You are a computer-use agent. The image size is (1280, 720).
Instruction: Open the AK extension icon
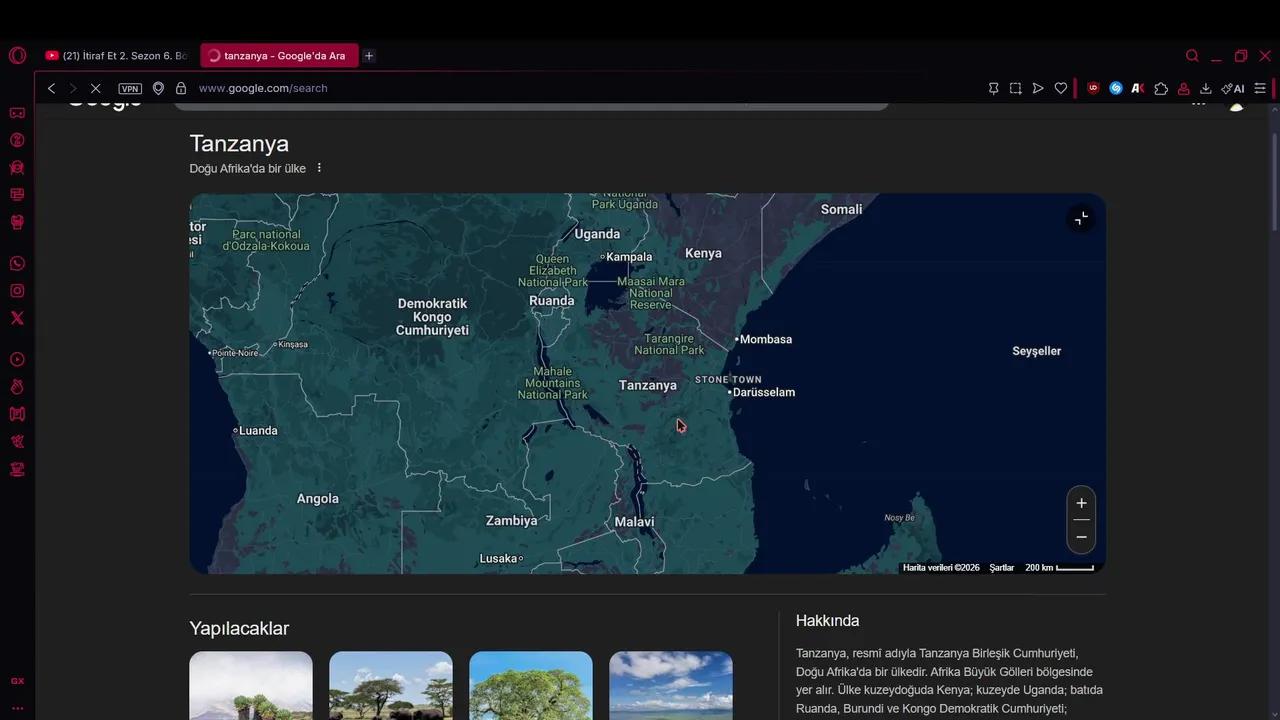click(1138, 88)
